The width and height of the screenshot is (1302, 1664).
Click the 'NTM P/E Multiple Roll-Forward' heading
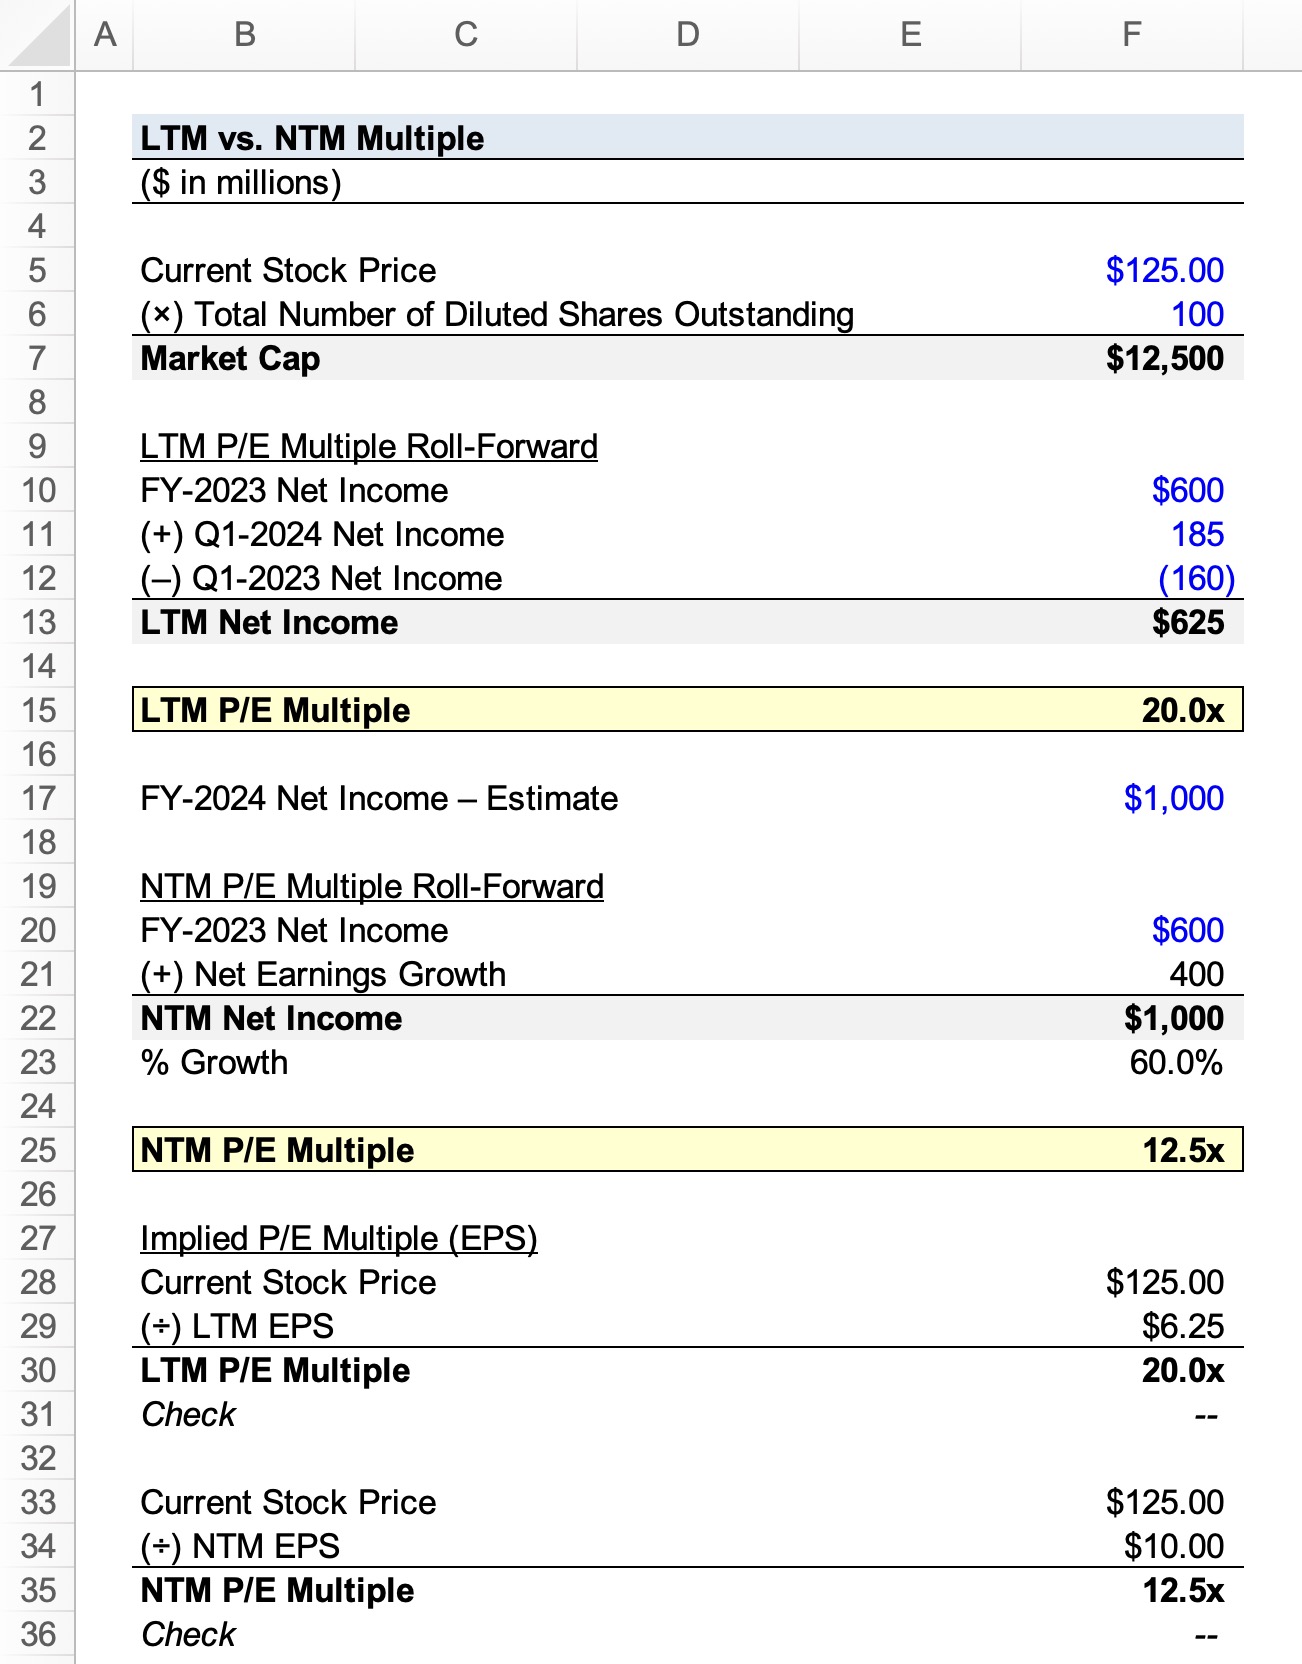372,886
